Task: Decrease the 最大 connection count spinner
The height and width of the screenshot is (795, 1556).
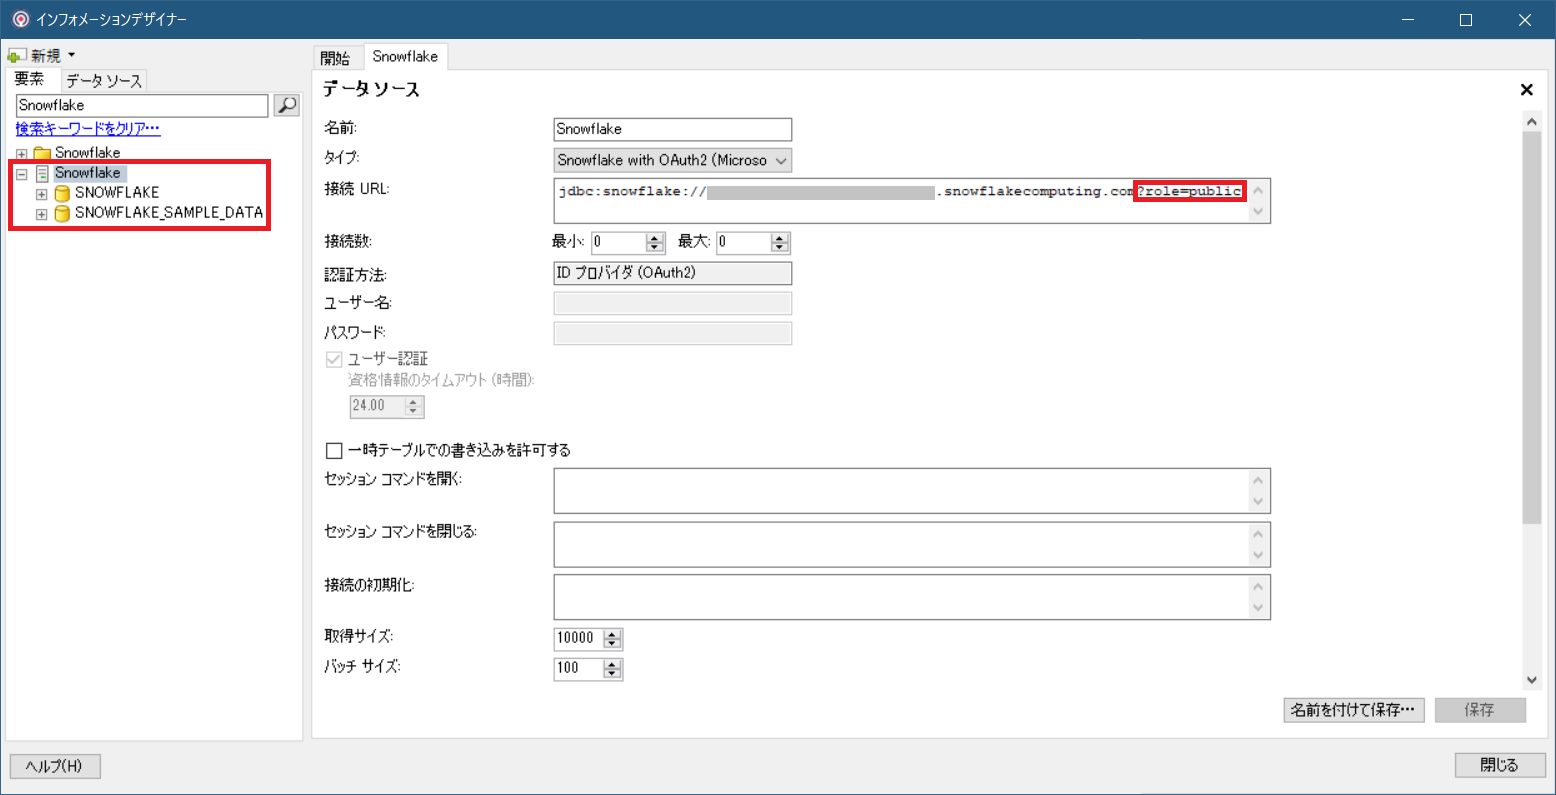Action: click(x=781, y=247)
